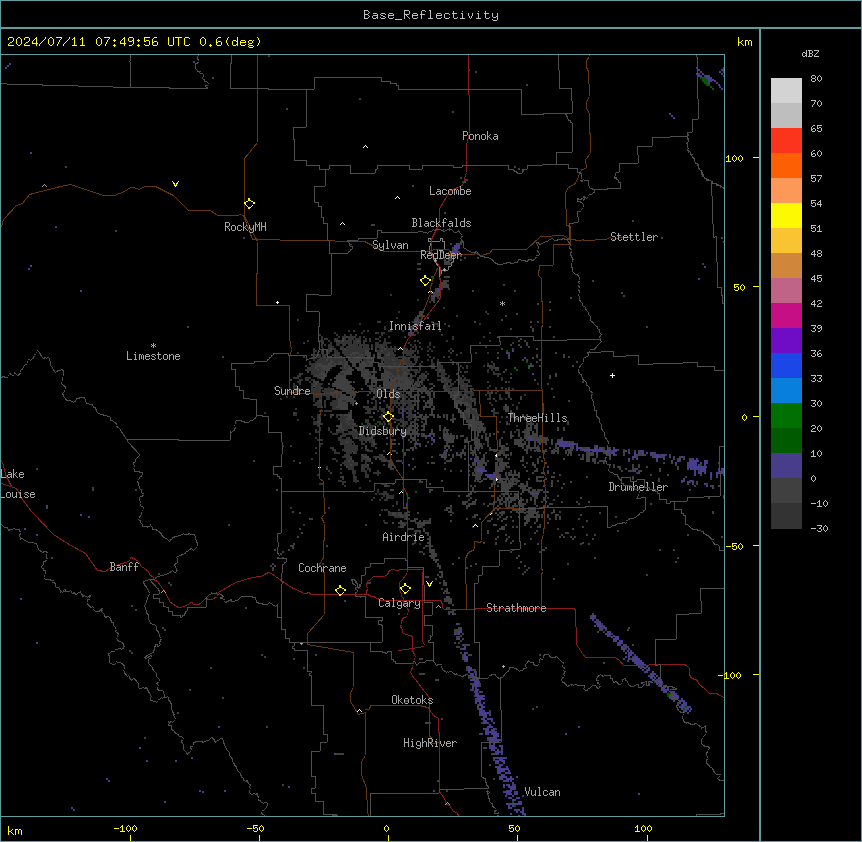Click the indigo 0–10 dBZ legend swatch

[x=786, y=466]
